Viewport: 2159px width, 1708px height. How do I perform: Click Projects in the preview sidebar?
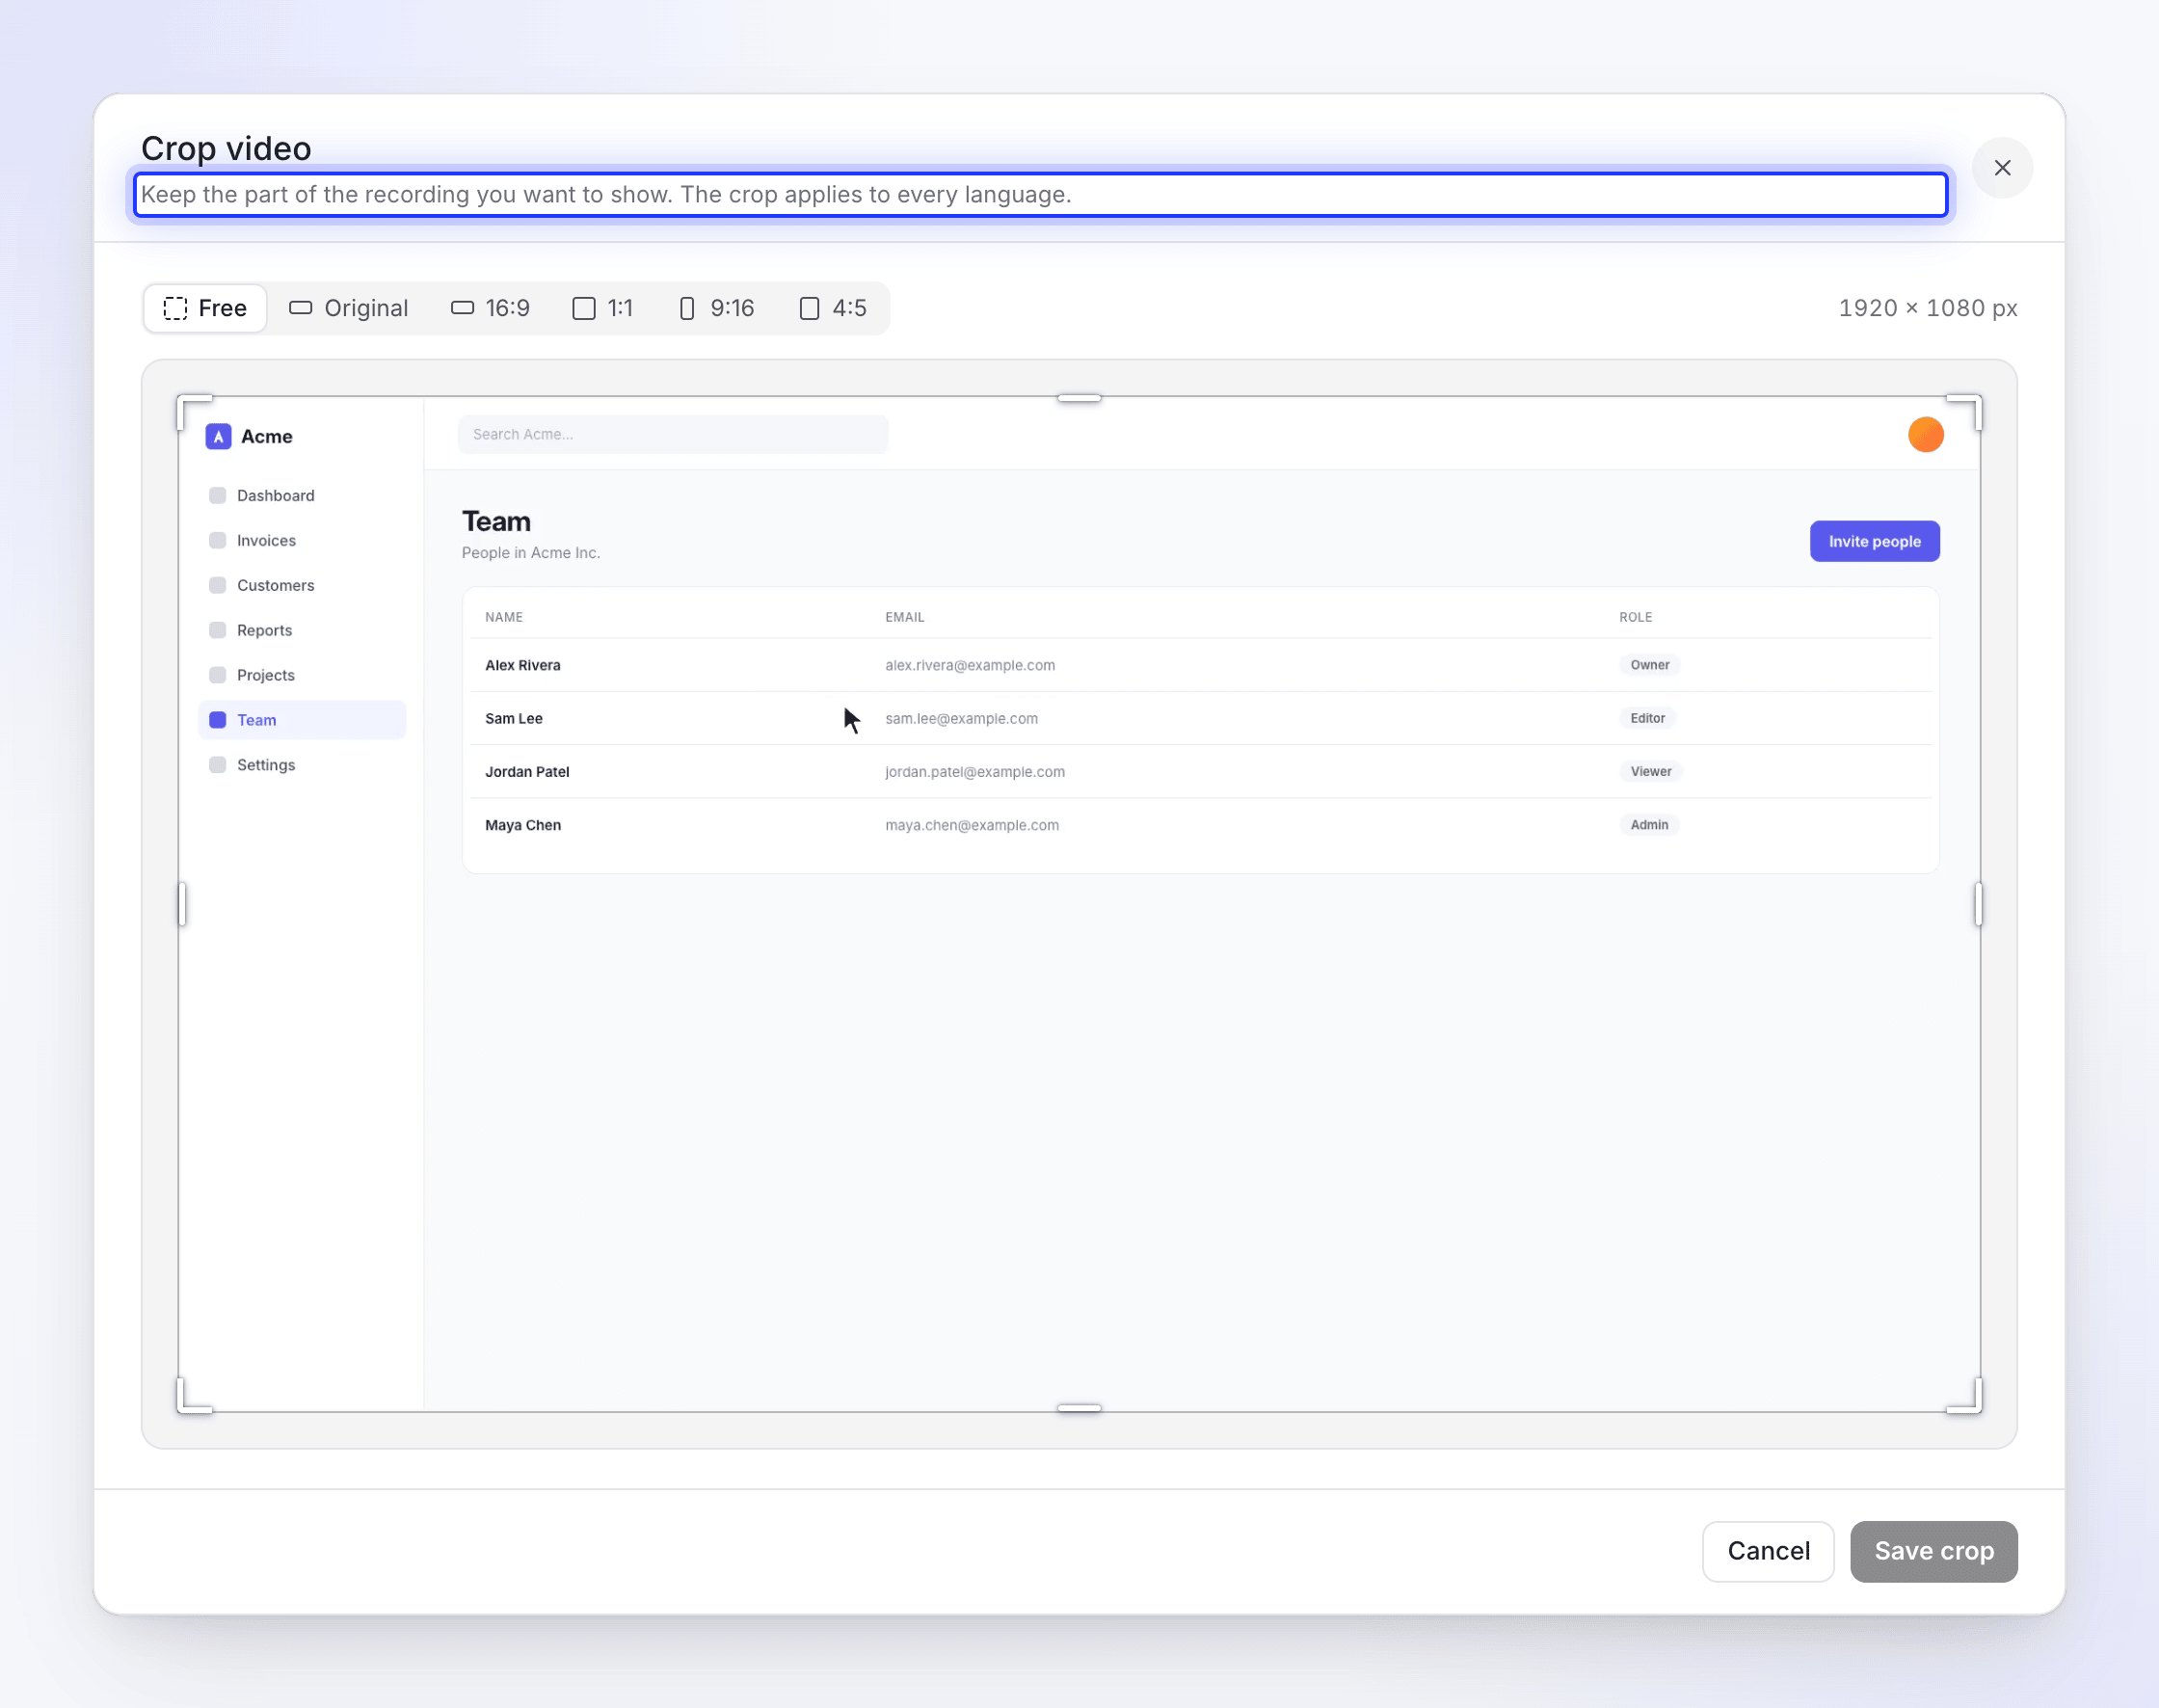pos(302,675)
